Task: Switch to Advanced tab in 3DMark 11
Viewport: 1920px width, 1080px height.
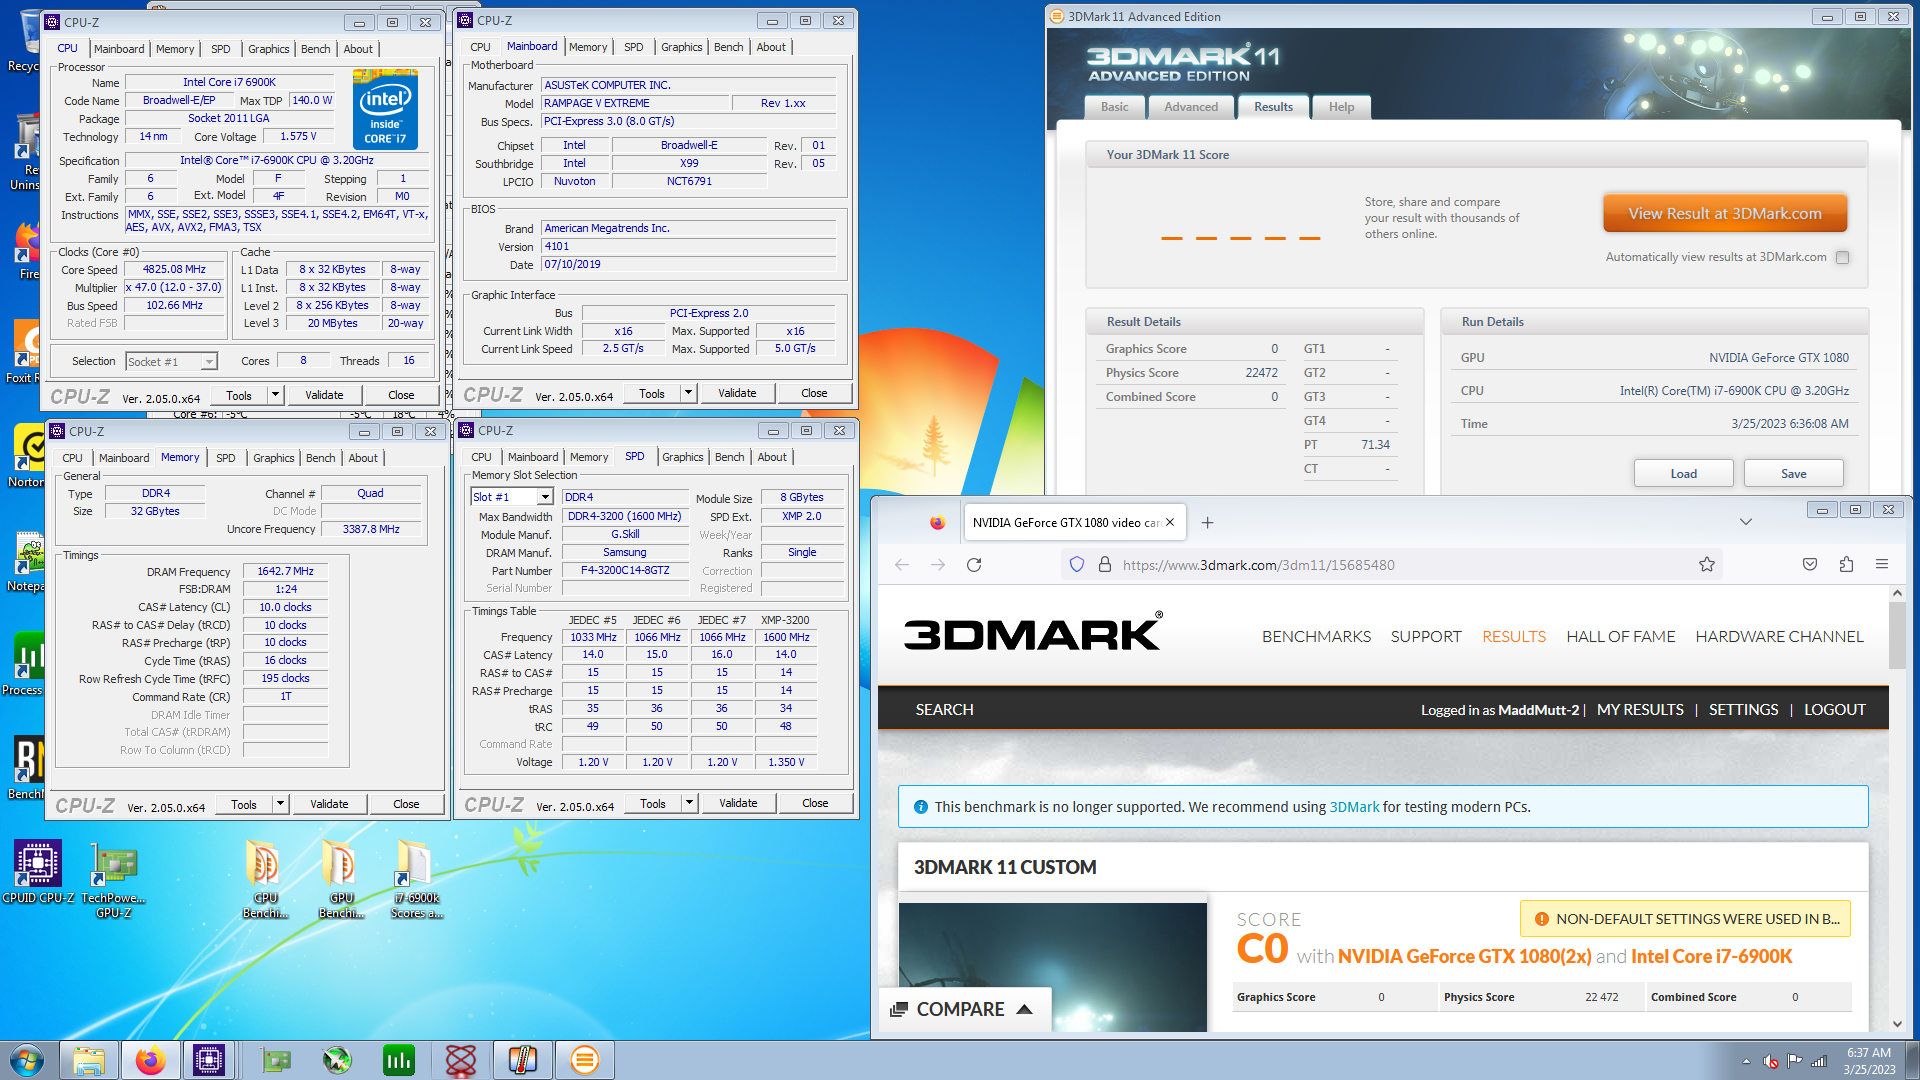Action: (x=1190, y=107)
